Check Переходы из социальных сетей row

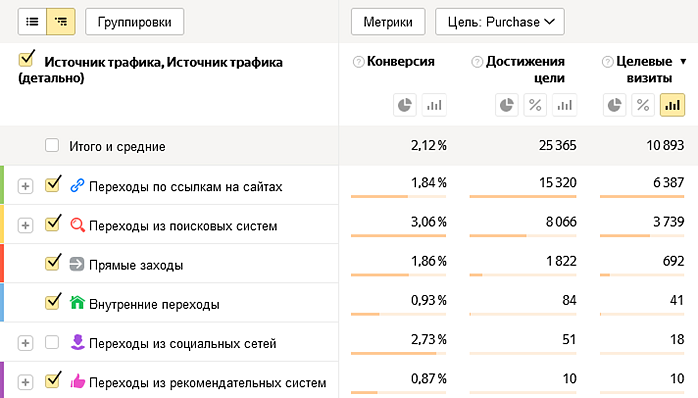(52, 342)
